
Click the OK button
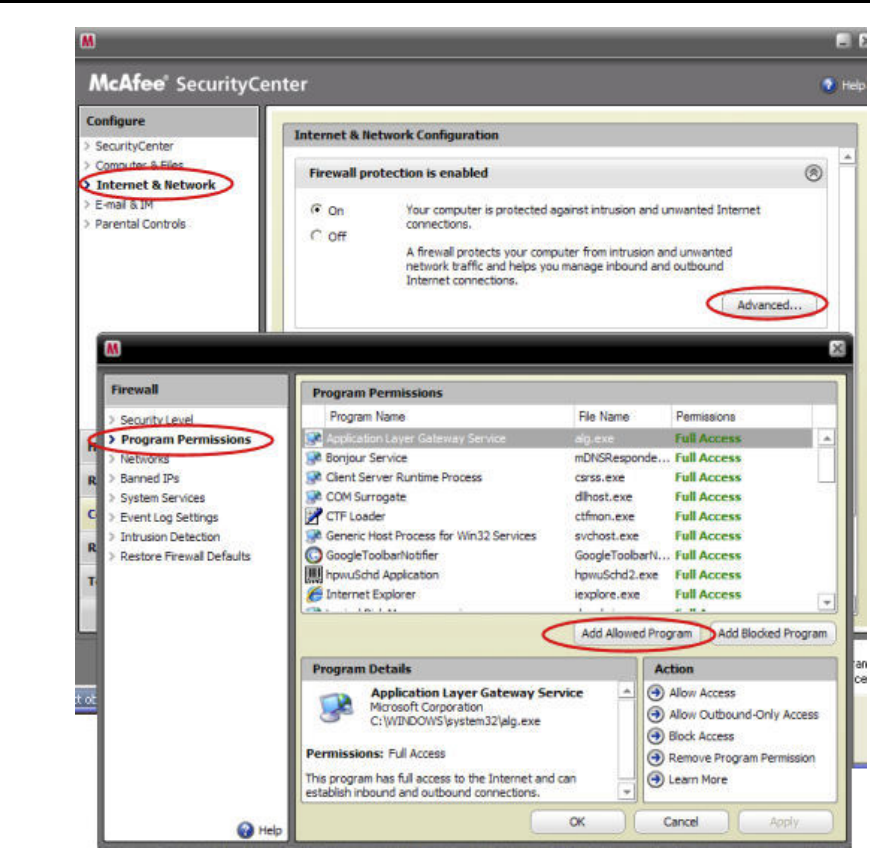pos(578,821)
